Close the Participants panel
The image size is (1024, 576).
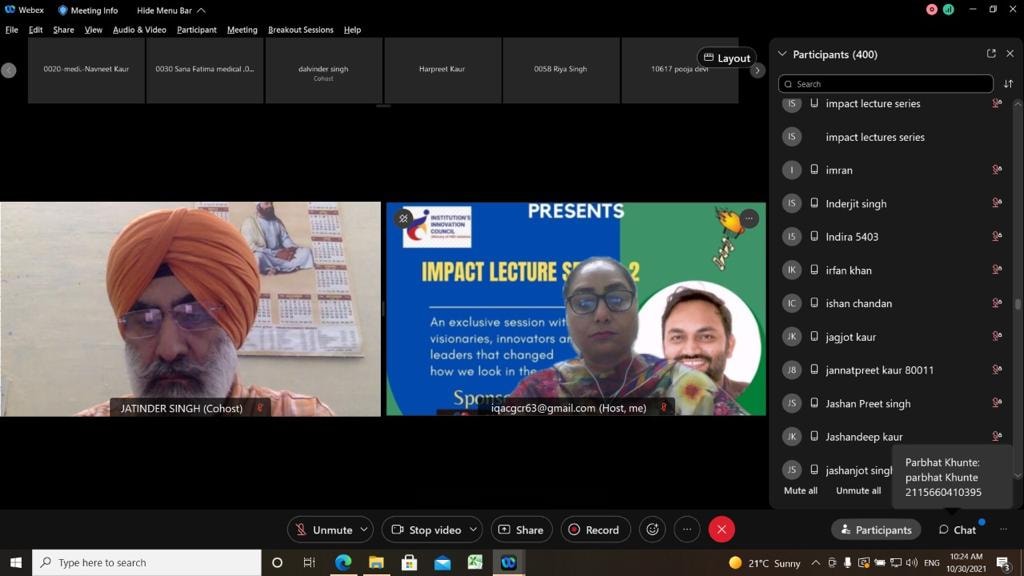pos(1010,54)
